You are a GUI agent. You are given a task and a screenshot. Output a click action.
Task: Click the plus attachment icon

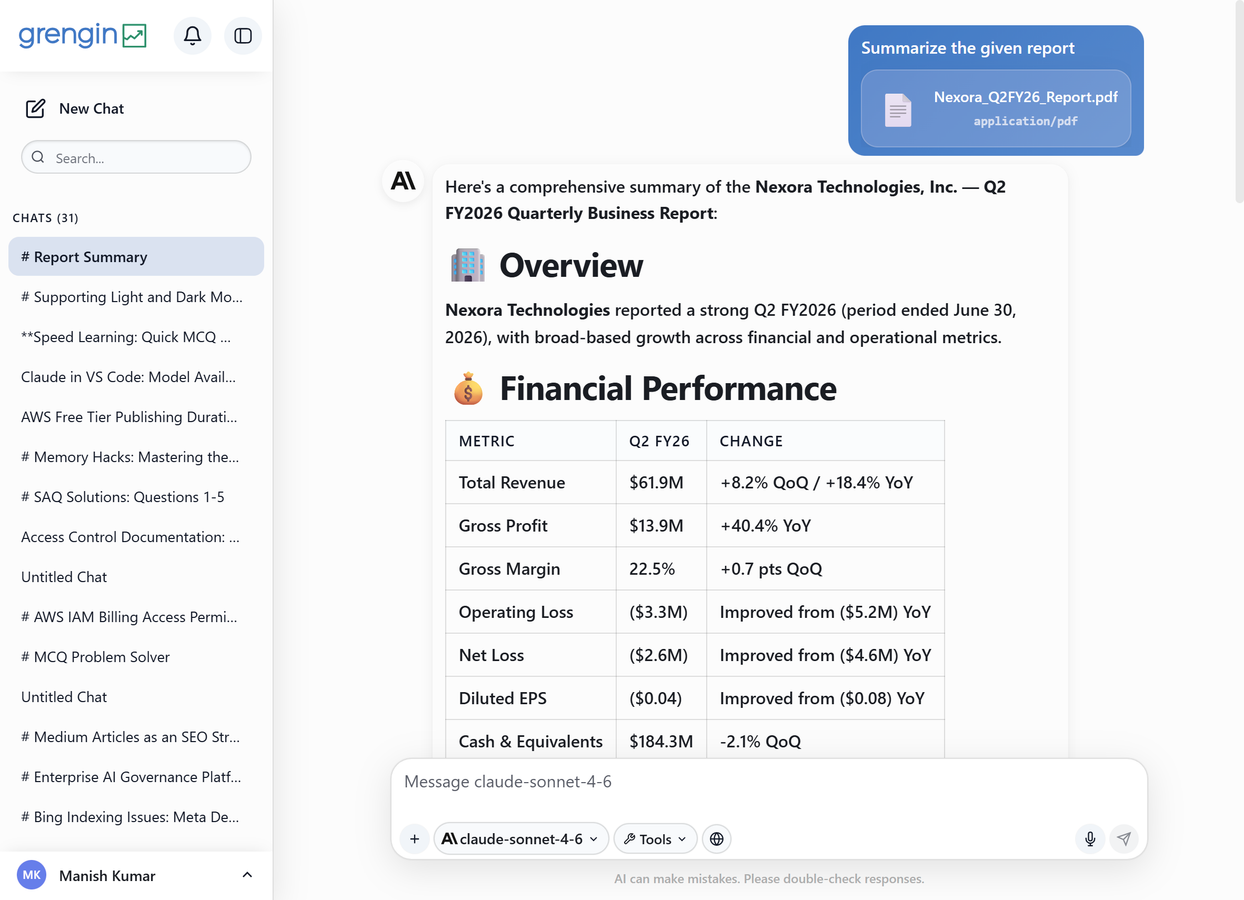pos(415,839)
